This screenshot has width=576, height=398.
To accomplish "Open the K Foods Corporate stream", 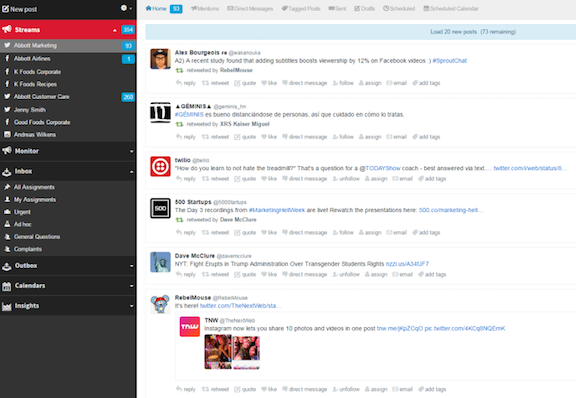I will (68, 72).
